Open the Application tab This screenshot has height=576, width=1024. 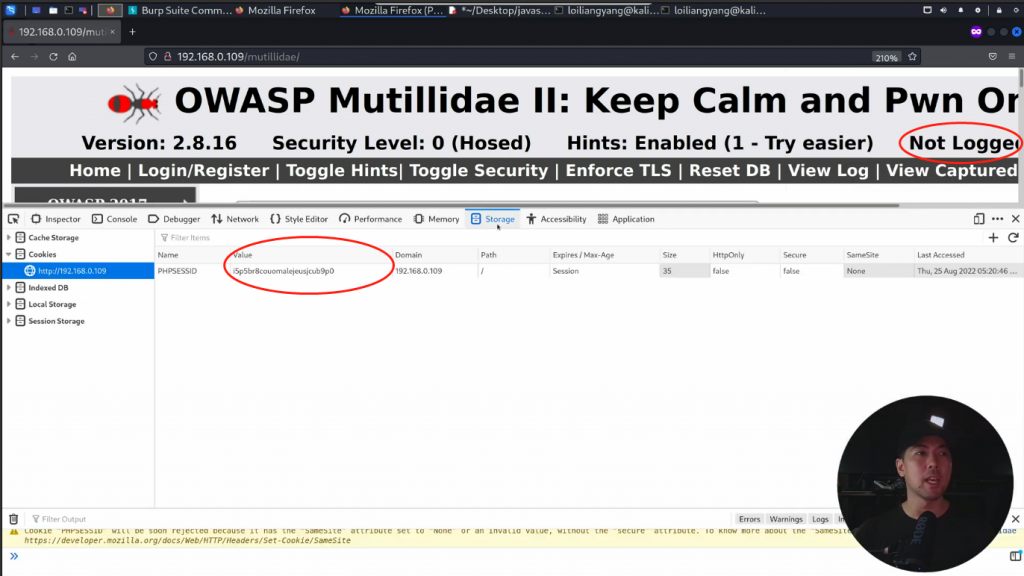tap(626, 219)
